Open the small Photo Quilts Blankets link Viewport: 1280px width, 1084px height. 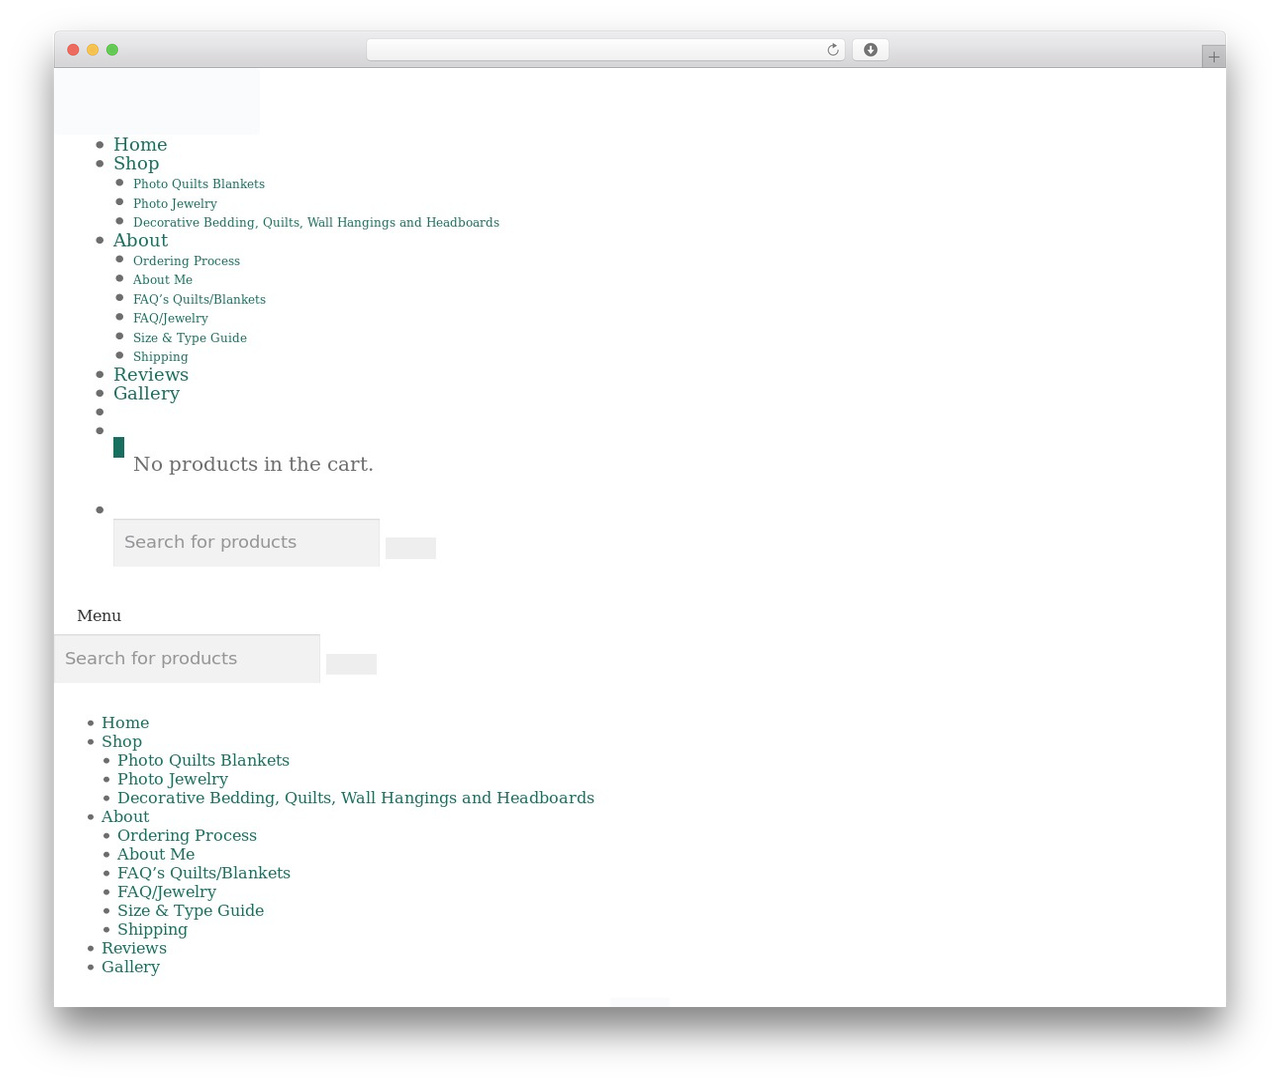click(x=199, y=184)
